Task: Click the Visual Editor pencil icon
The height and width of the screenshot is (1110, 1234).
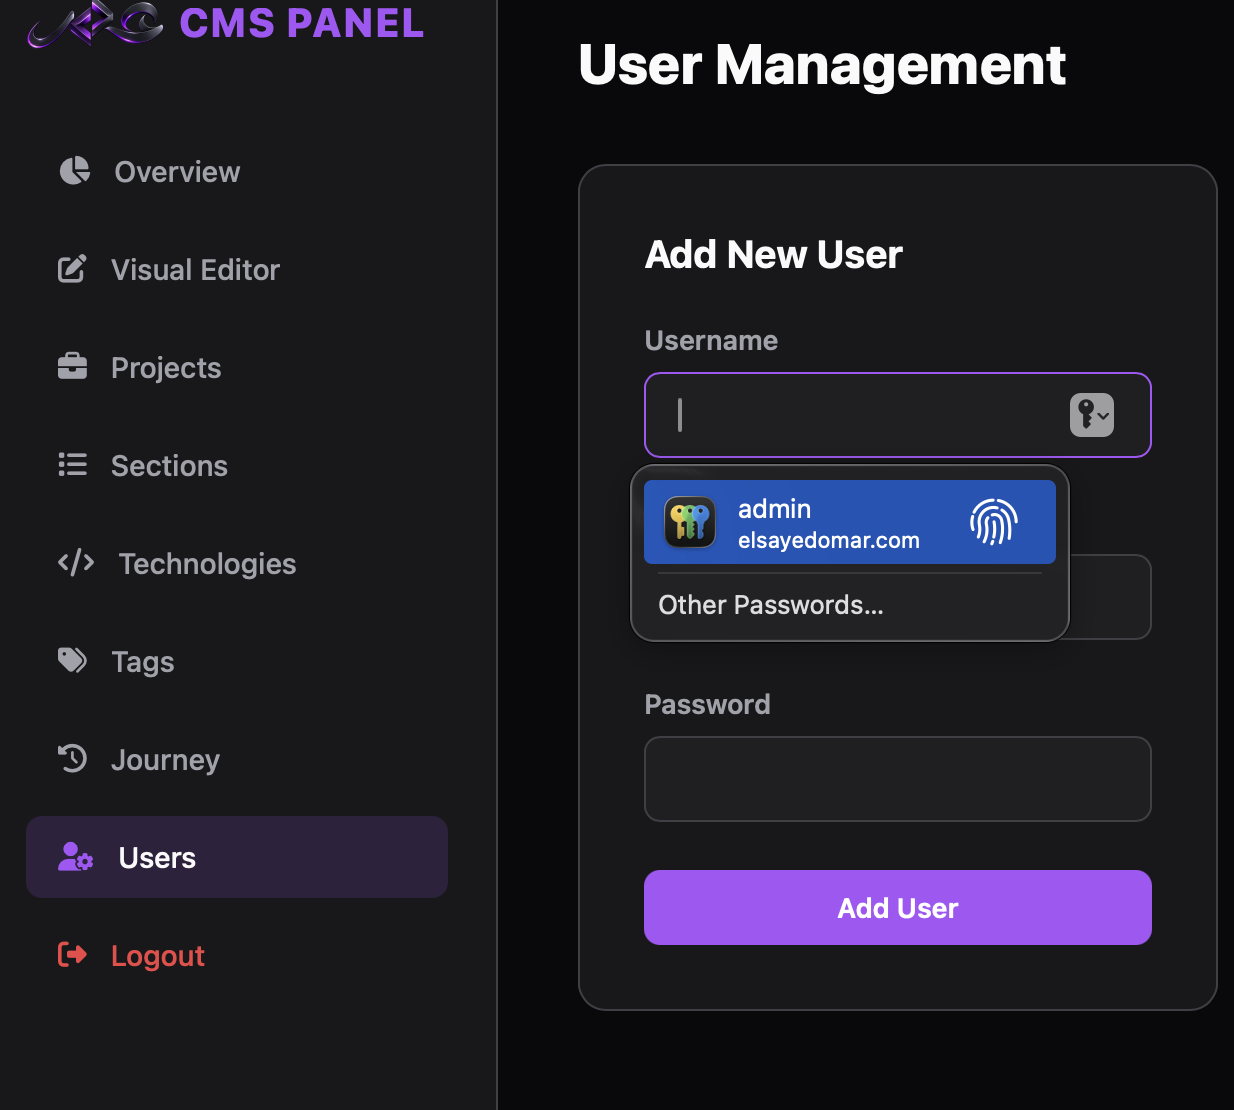Action: [x=72, y=269]
